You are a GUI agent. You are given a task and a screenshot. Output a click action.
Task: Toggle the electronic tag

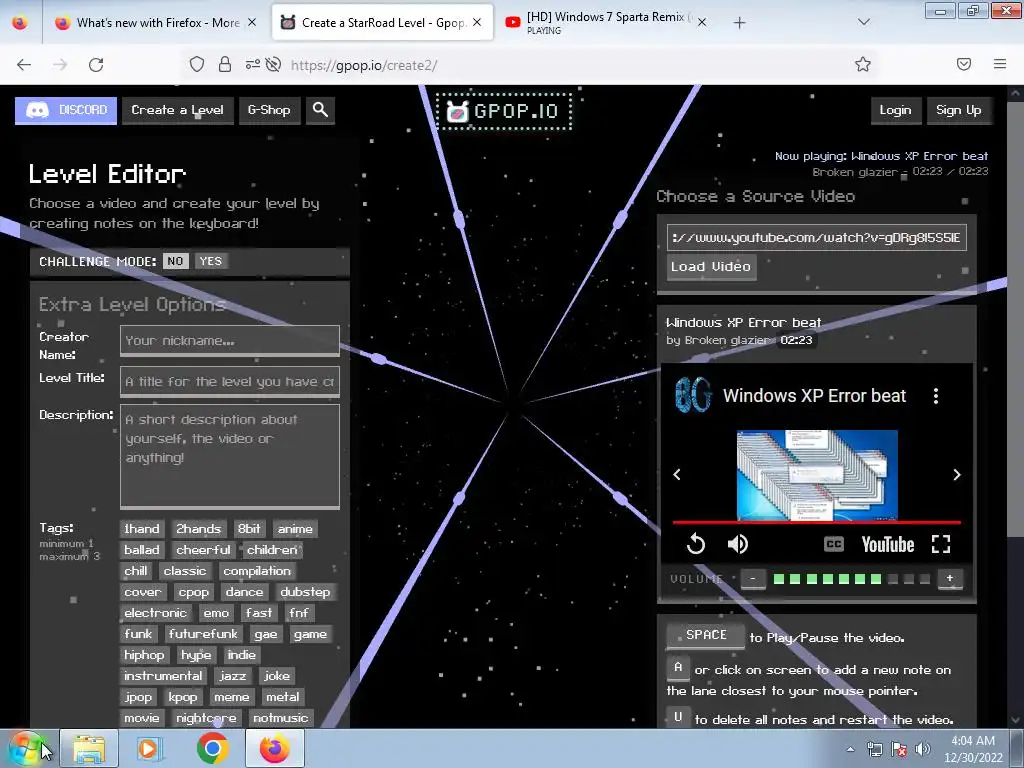tap(155, 613)
